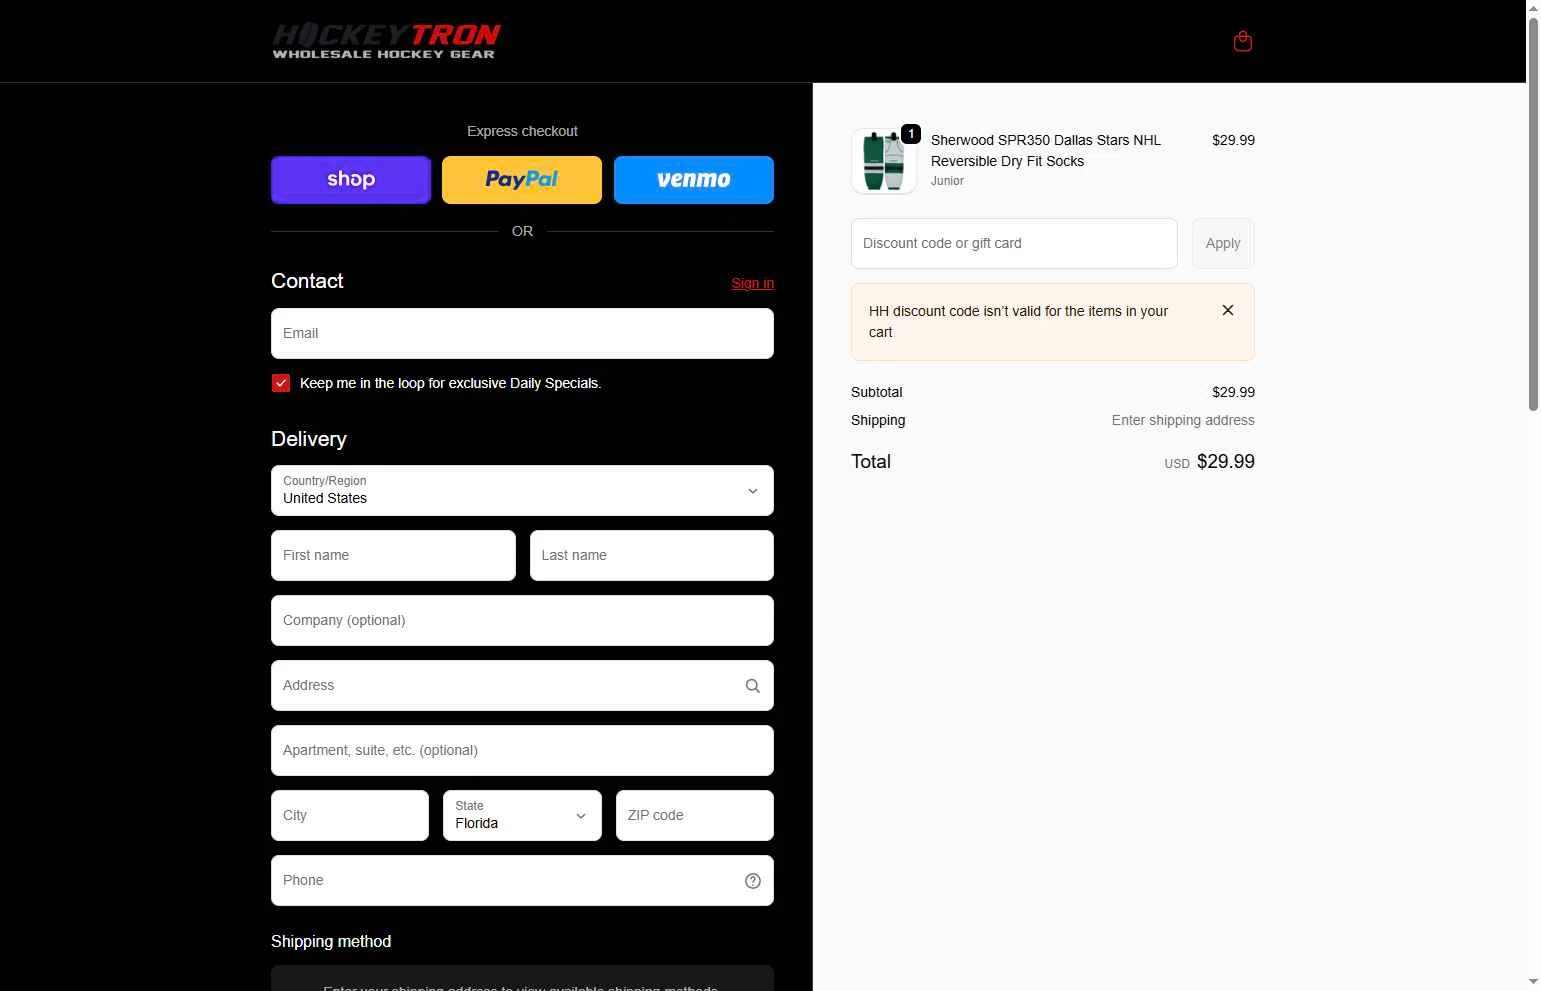1541x991 pixels.
Task: Click the Delivery heading
Action: pos(309,439)
